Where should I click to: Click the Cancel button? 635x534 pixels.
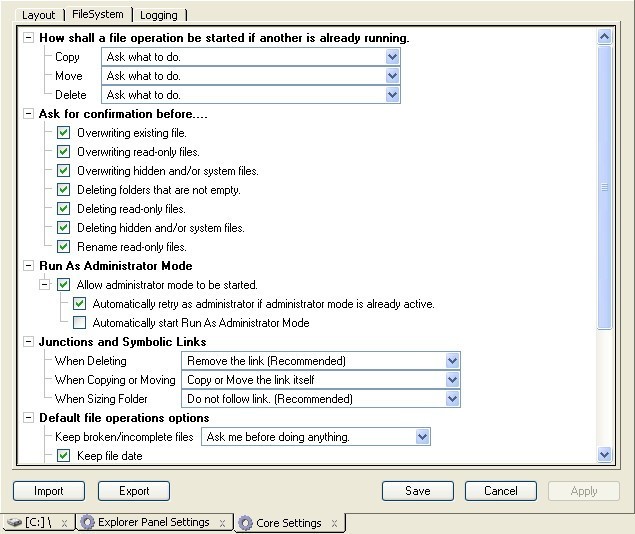[x=501, y=491]
